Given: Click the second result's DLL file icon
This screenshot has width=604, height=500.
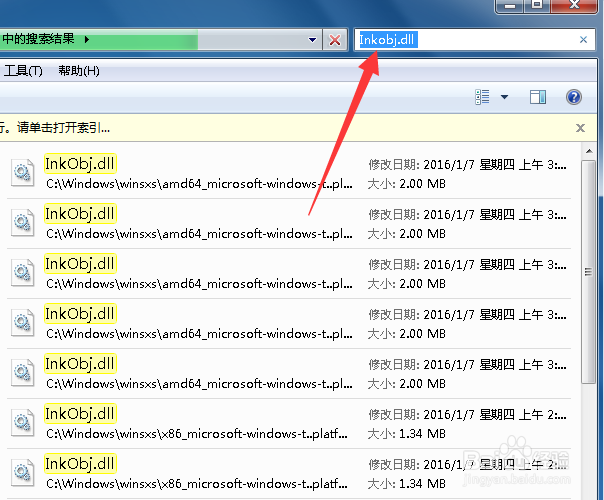Looking at the screenshot, I should 22,222.
